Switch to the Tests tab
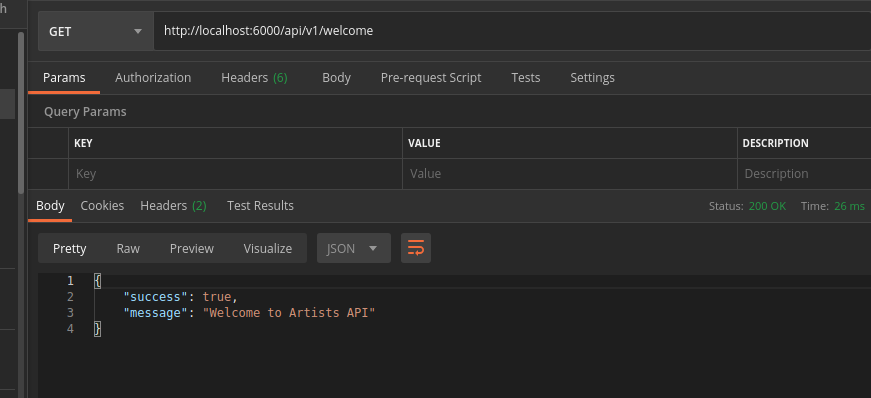This screenshot has width=871, height=398. coord(525,78)
